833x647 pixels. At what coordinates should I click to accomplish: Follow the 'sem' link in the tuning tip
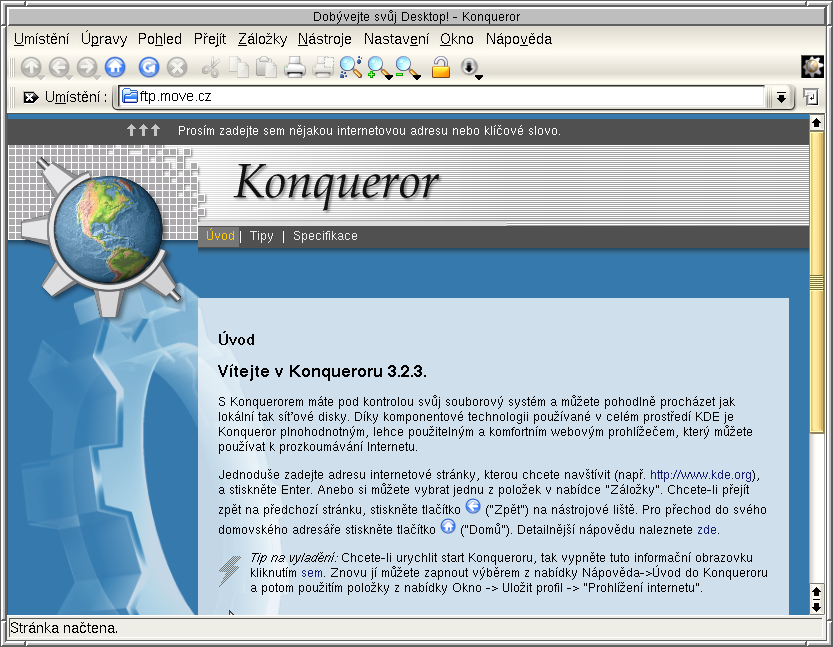click(312, 573)
